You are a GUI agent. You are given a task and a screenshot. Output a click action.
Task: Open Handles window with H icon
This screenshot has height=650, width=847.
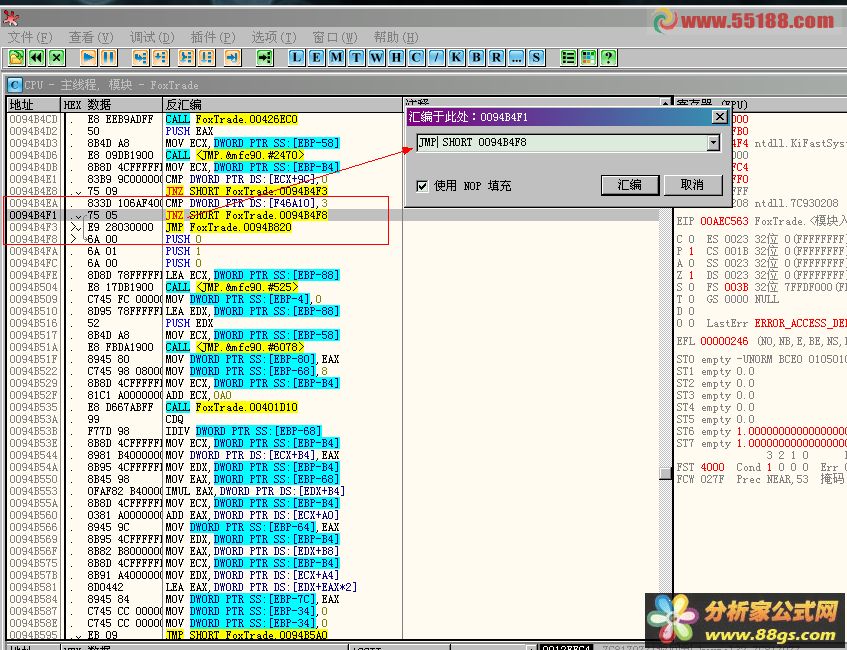(x=396, y=57)
